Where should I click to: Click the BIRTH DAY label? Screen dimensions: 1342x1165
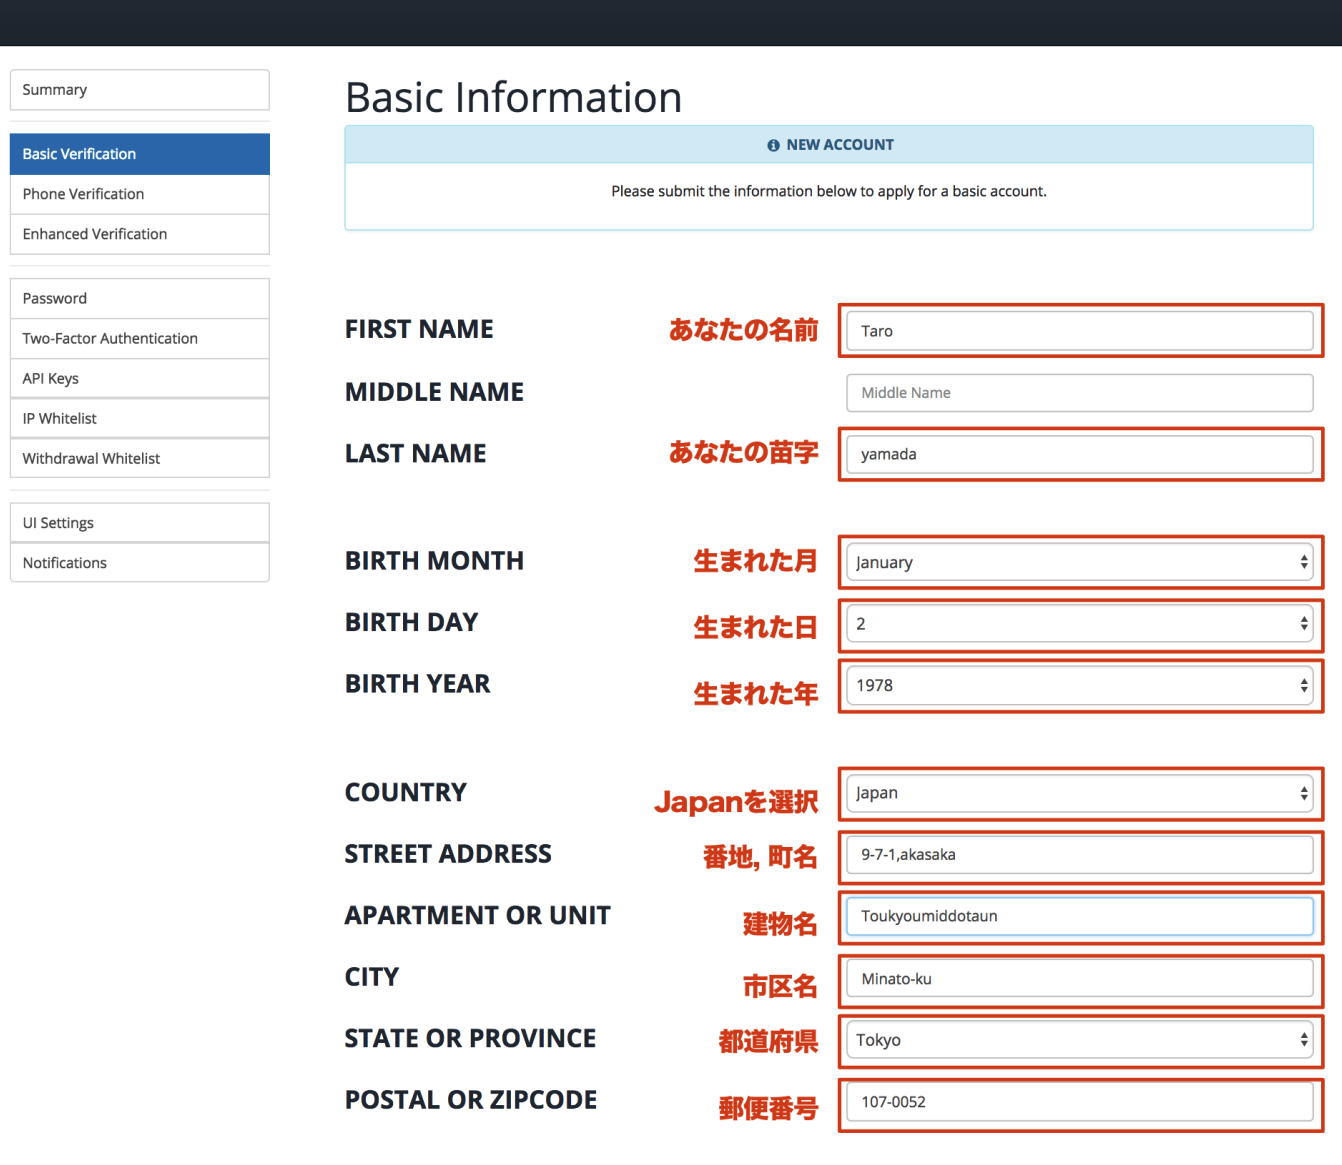[411, 622]
